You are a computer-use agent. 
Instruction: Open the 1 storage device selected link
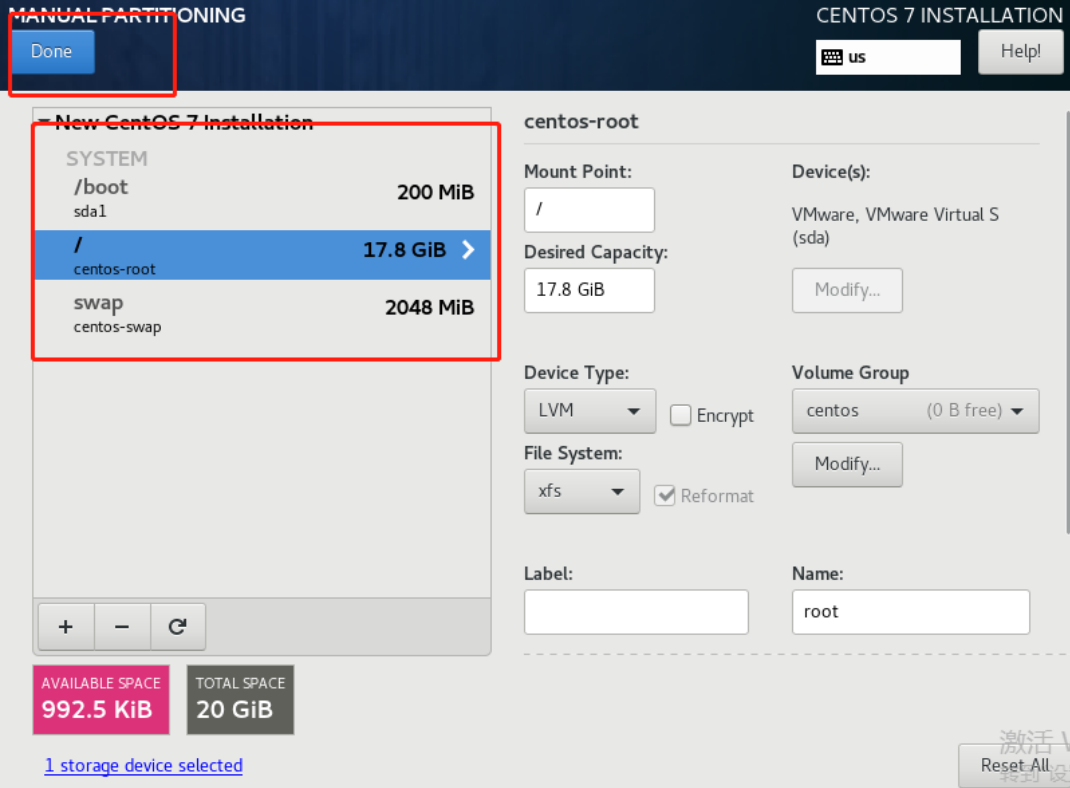pyautogui.click(x=143, y=765)
